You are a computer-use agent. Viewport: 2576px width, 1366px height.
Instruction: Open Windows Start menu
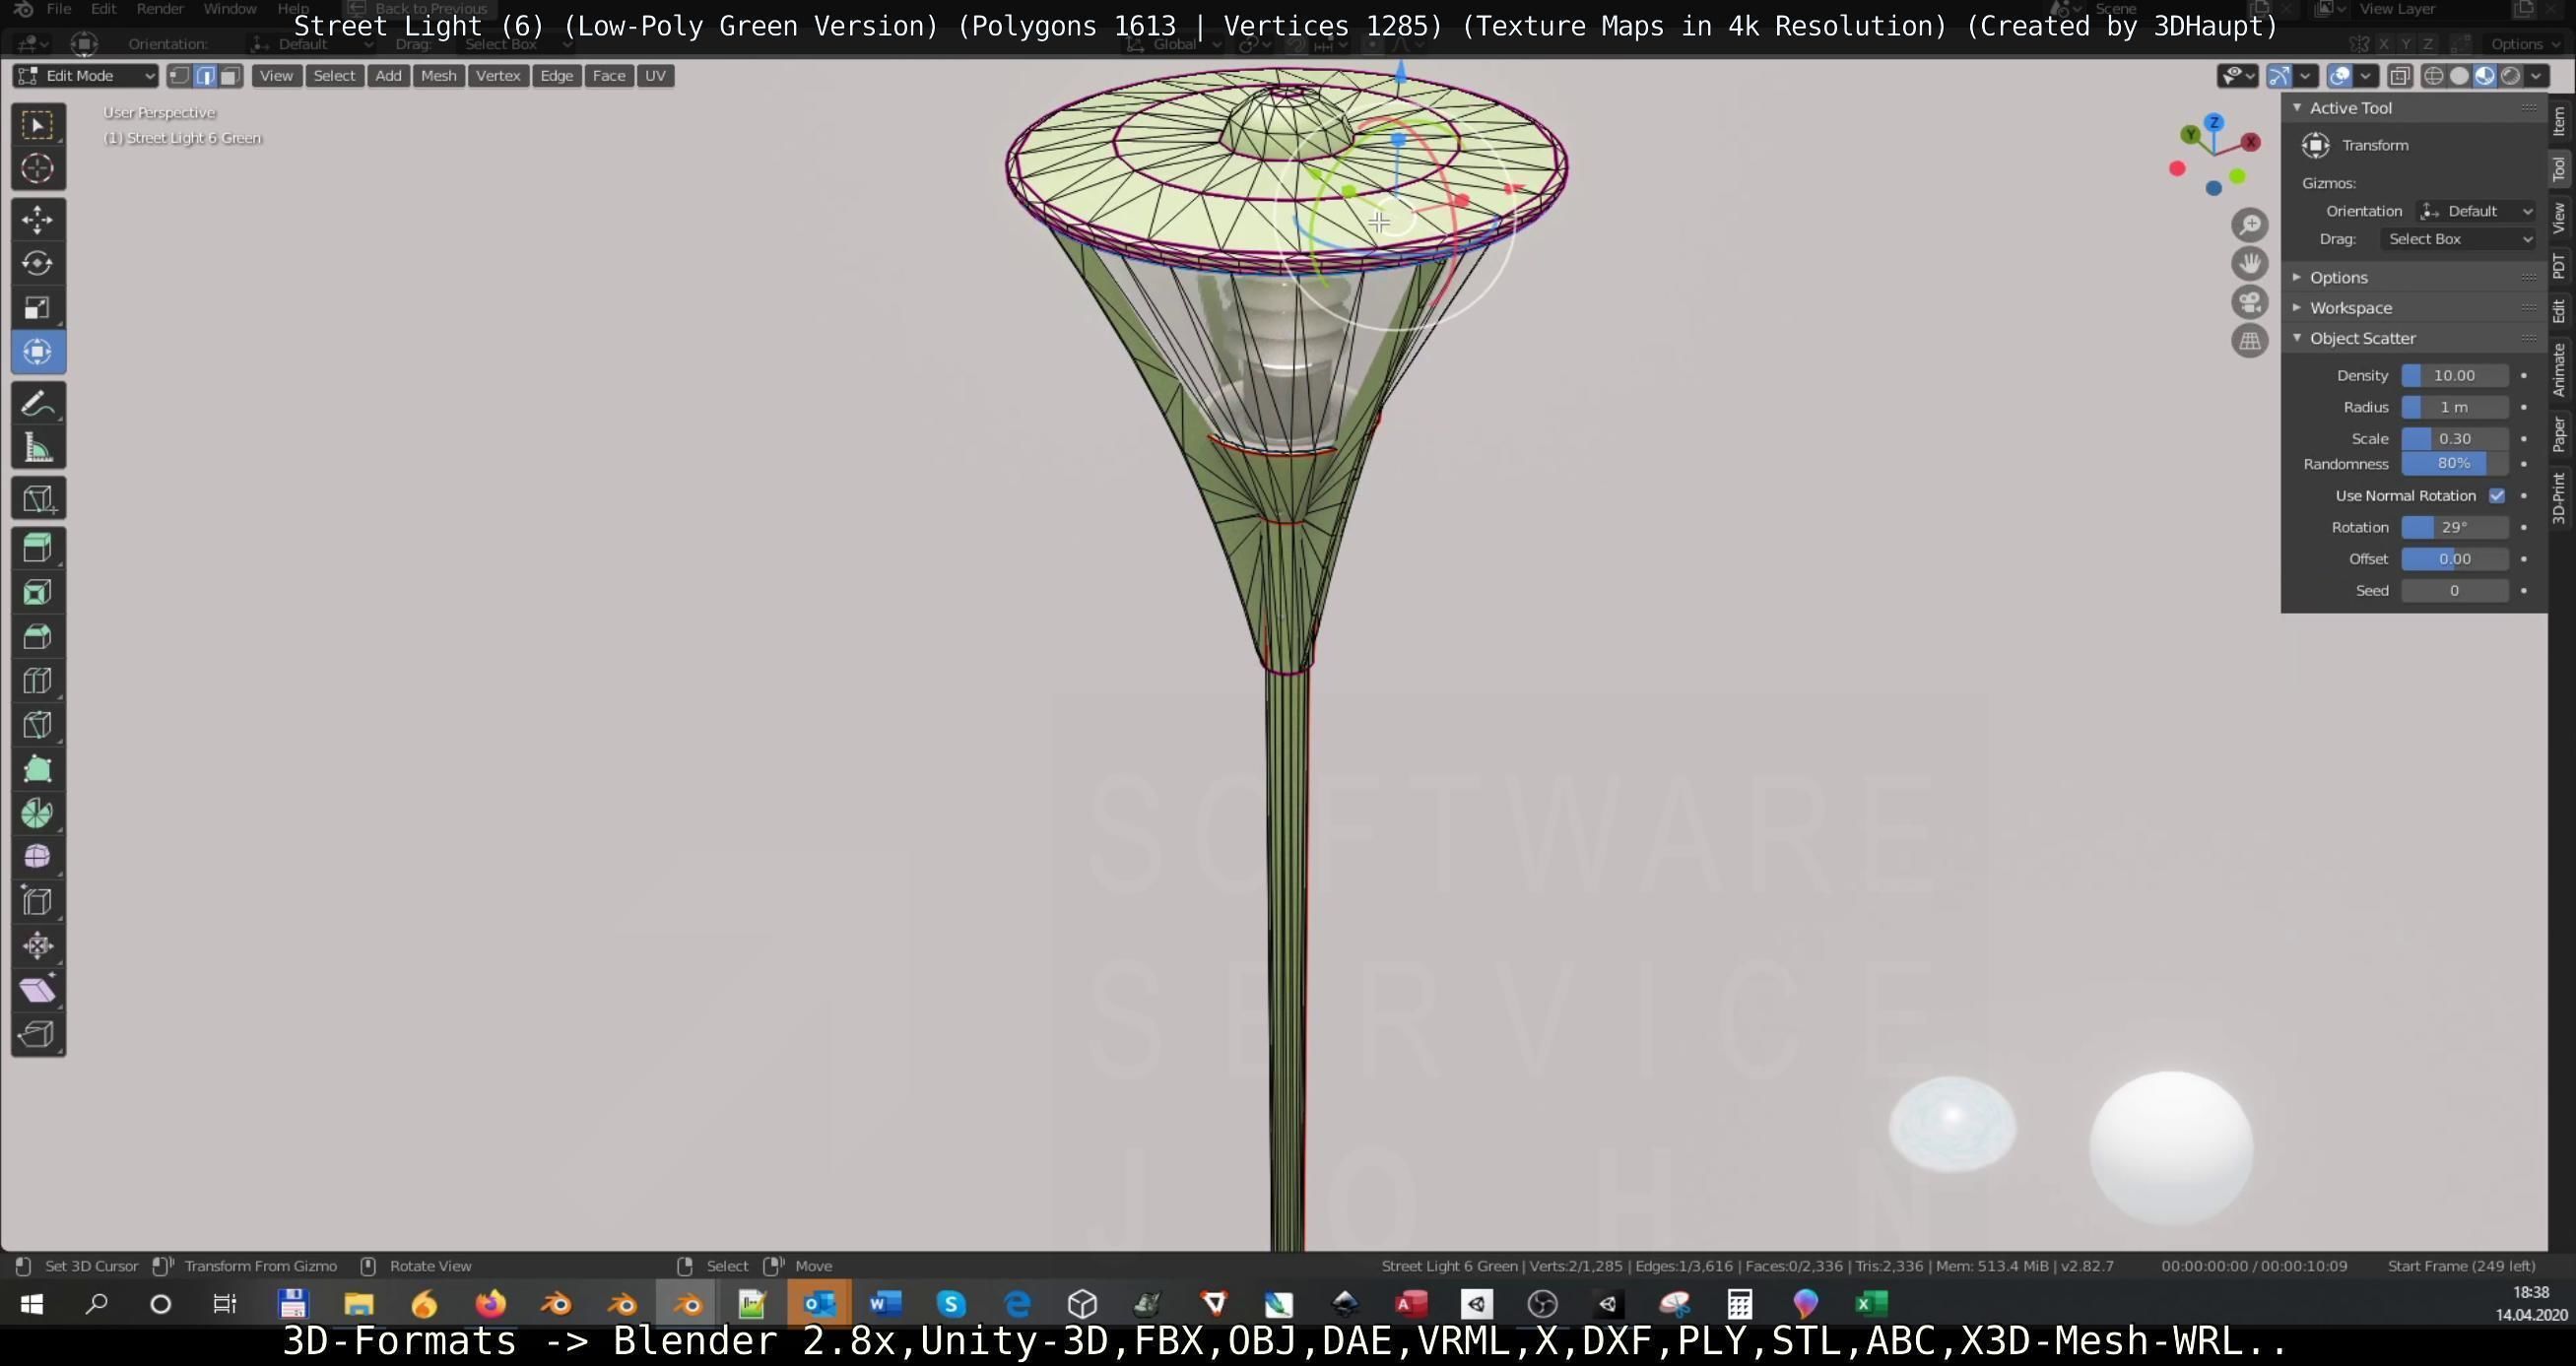(x=32, y=1304)
